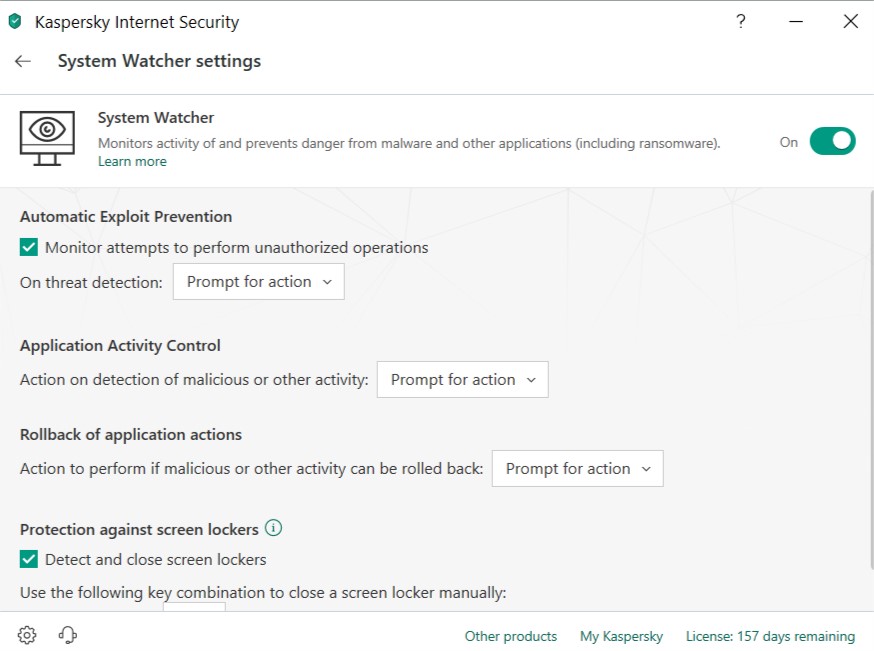Minimize the Kaspersky window
Viewport: 874px width, 651px height.
point(796,21)
